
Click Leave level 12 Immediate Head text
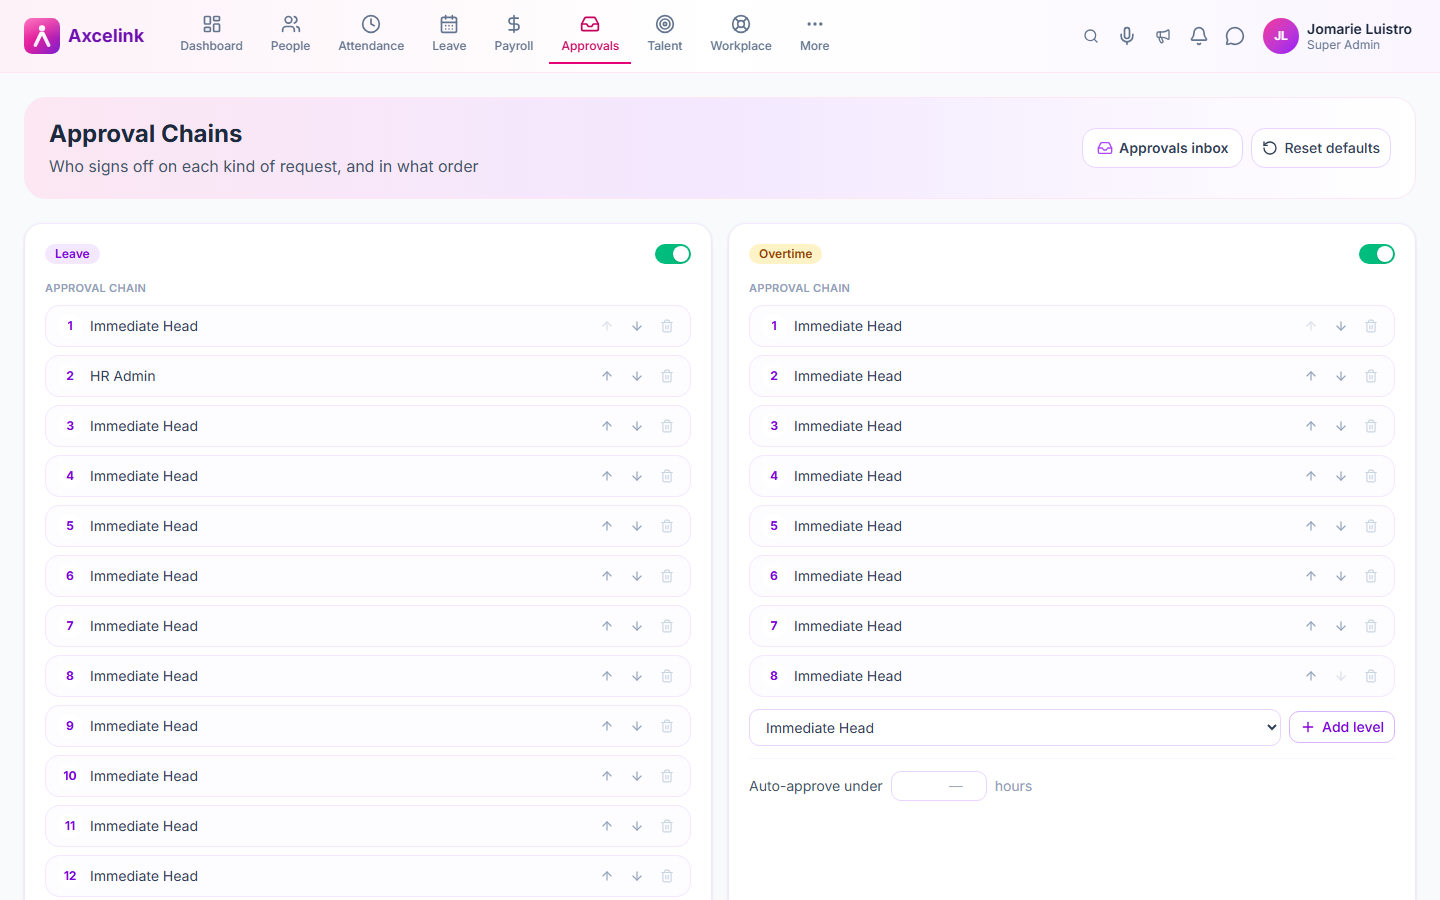click(x=144, y=876)
